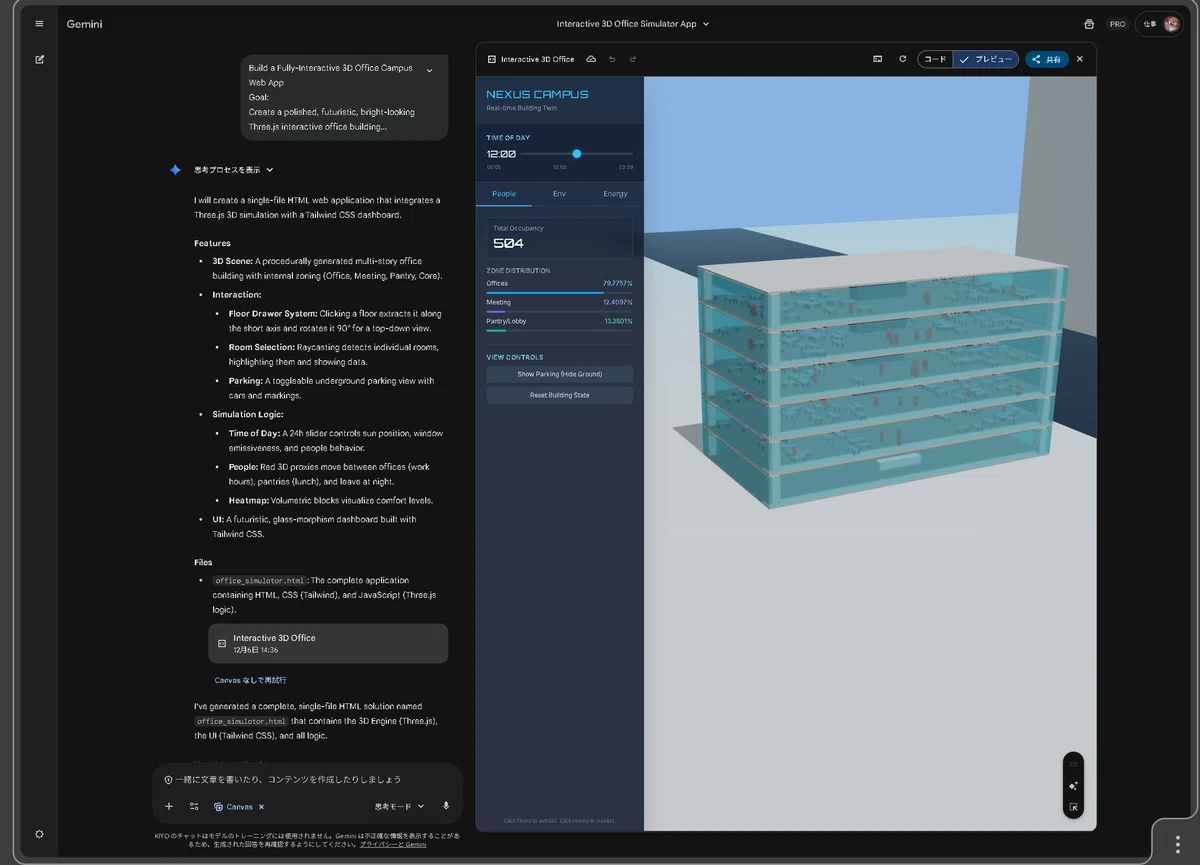Remove the Canvas chip with its X
The image size is (1200, 865).
(262, 807)
